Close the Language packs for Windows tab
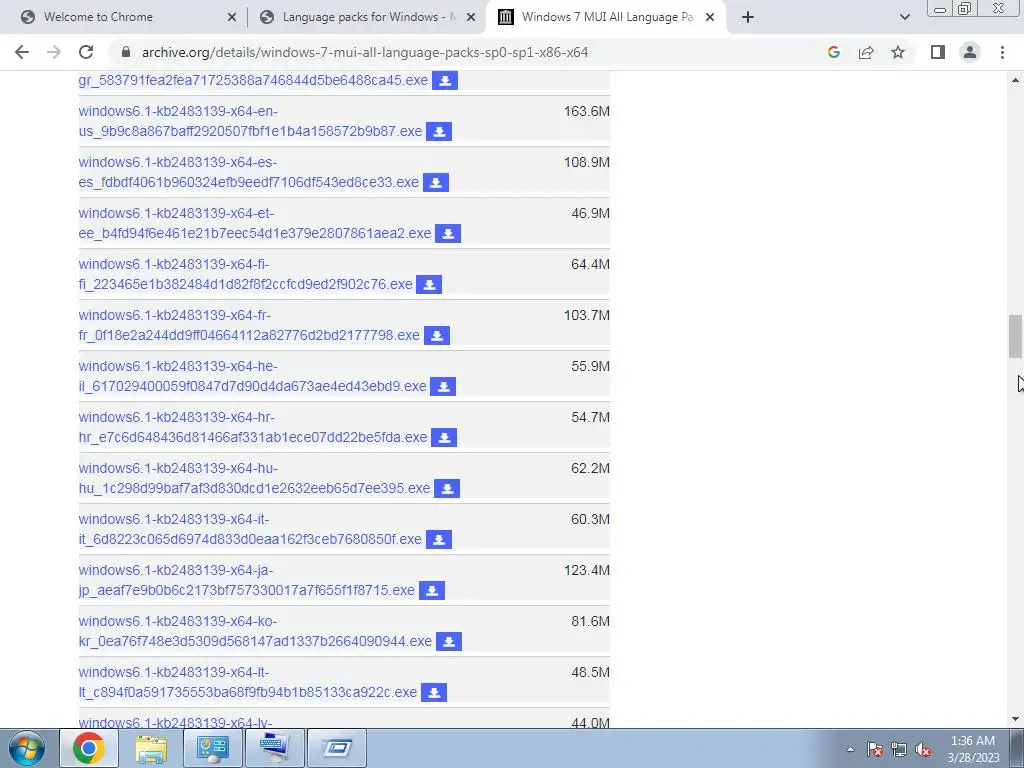1024x768 pixels. tap(471, 17)
